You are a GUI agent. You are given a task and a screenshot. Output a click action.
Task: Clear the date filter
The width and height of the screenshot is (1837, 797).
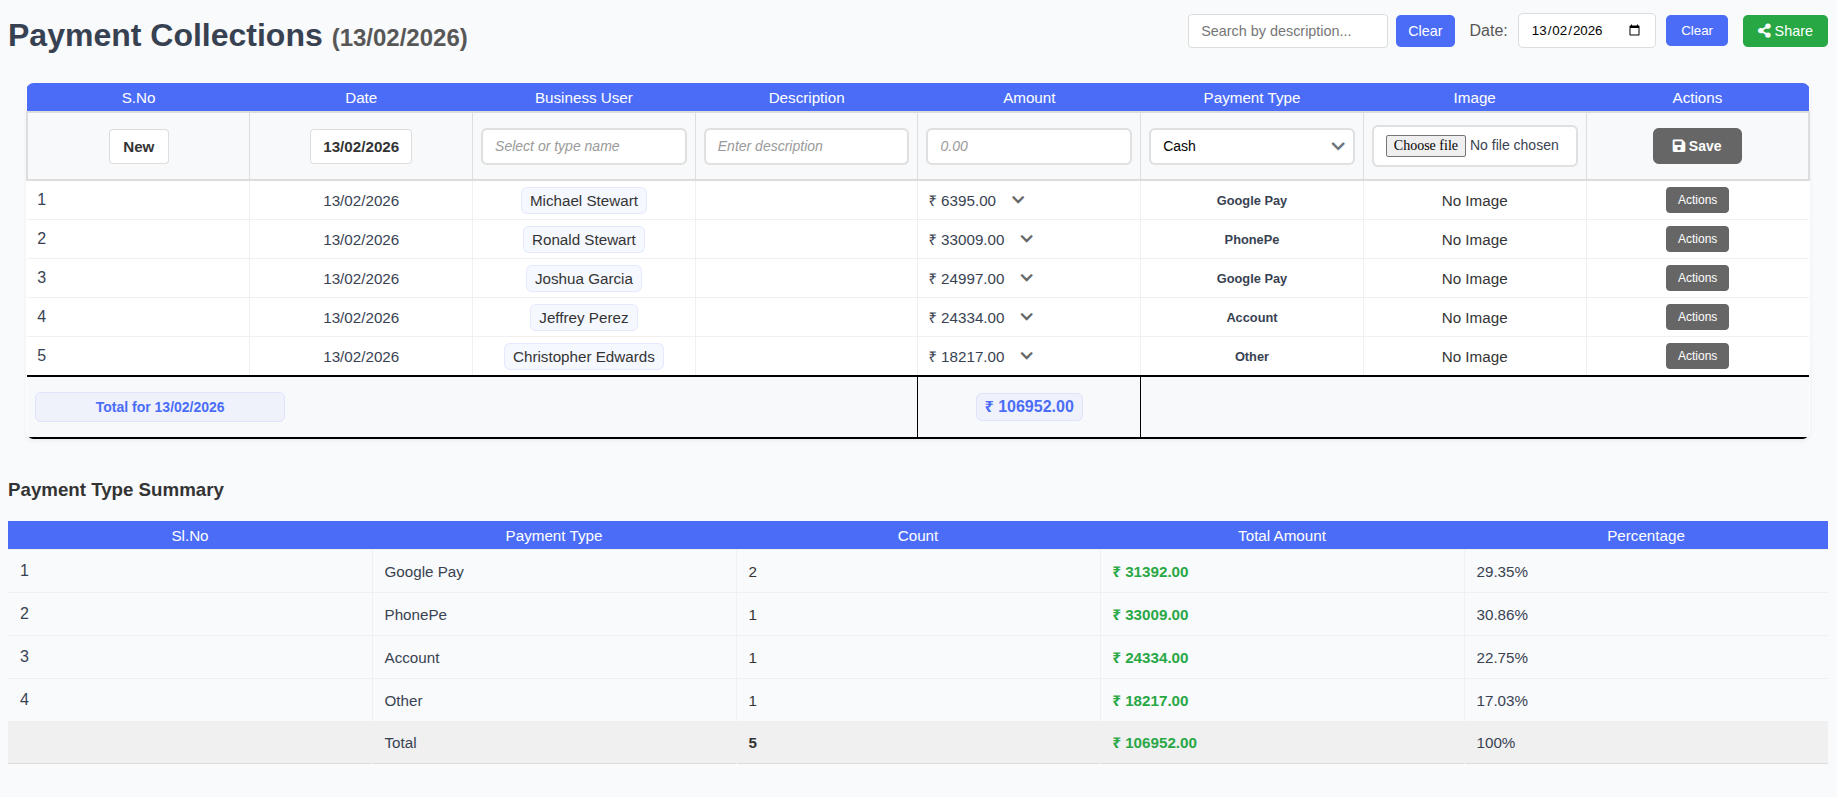pos(1696,31)
